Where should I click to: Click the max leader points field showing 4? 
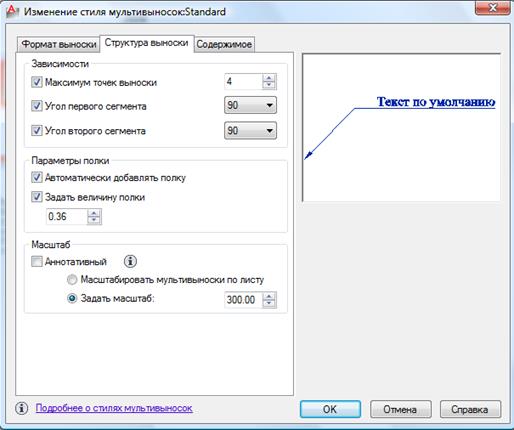click(243, 82)
